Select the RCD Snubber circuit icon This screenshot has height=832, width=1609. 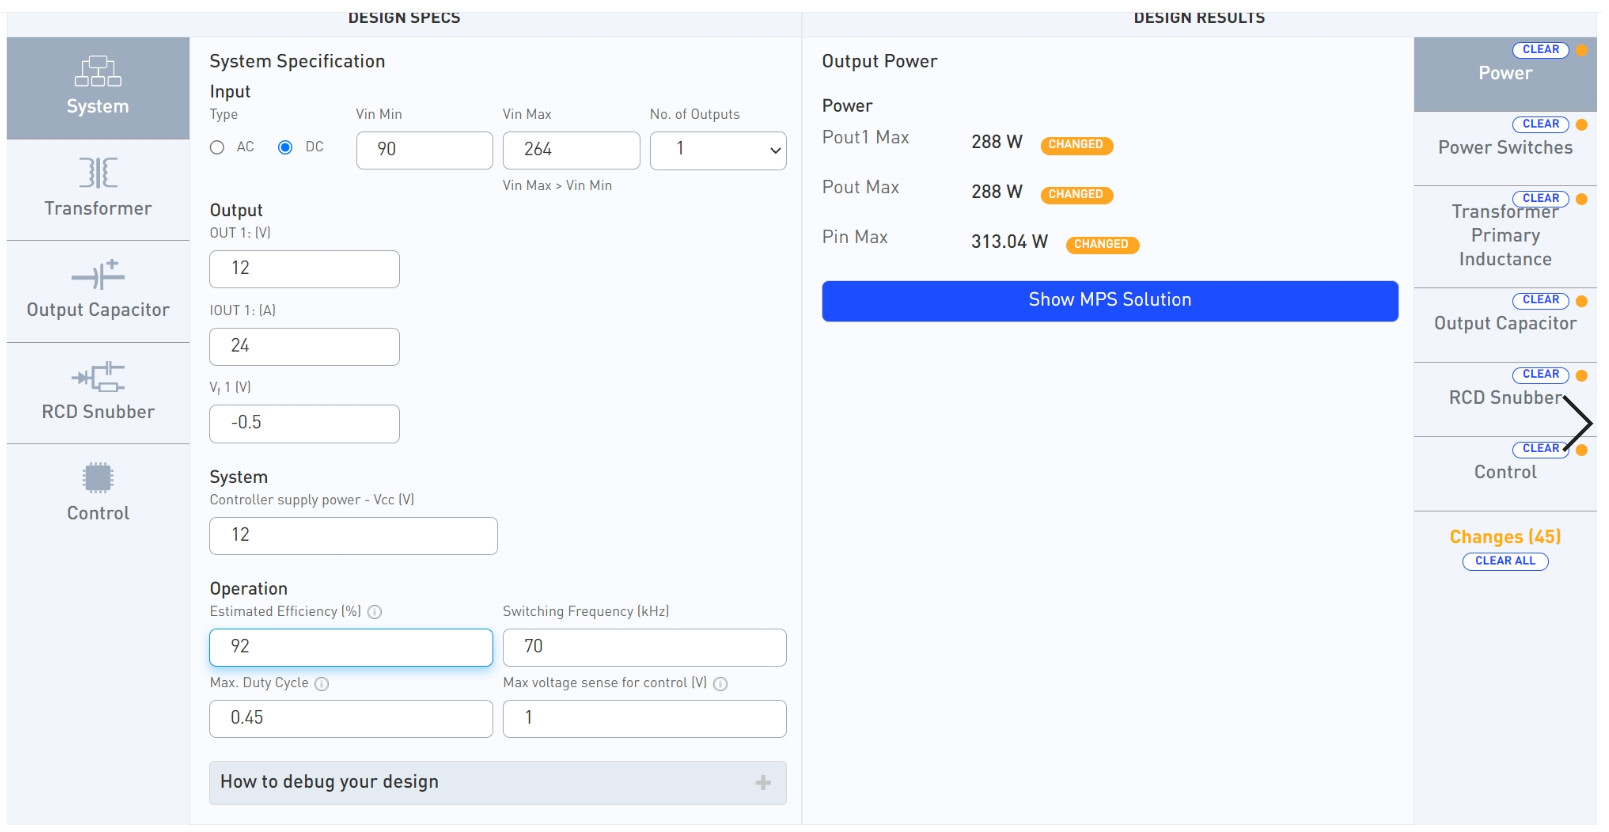coord(98,377)
